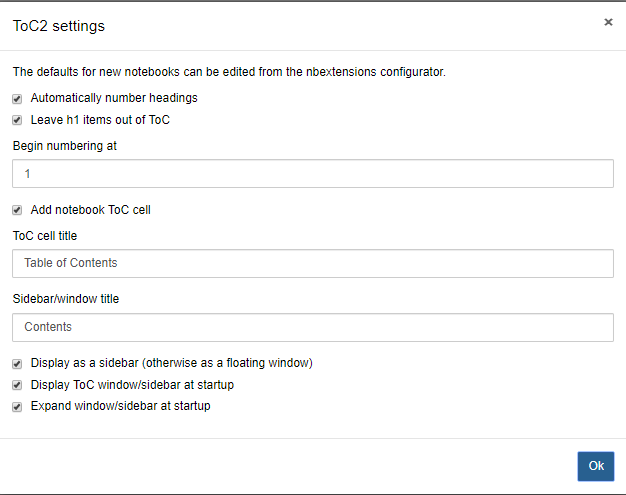Toggle the Automatically number headings checkbox

pyautogui.click(x=17, y=99)
